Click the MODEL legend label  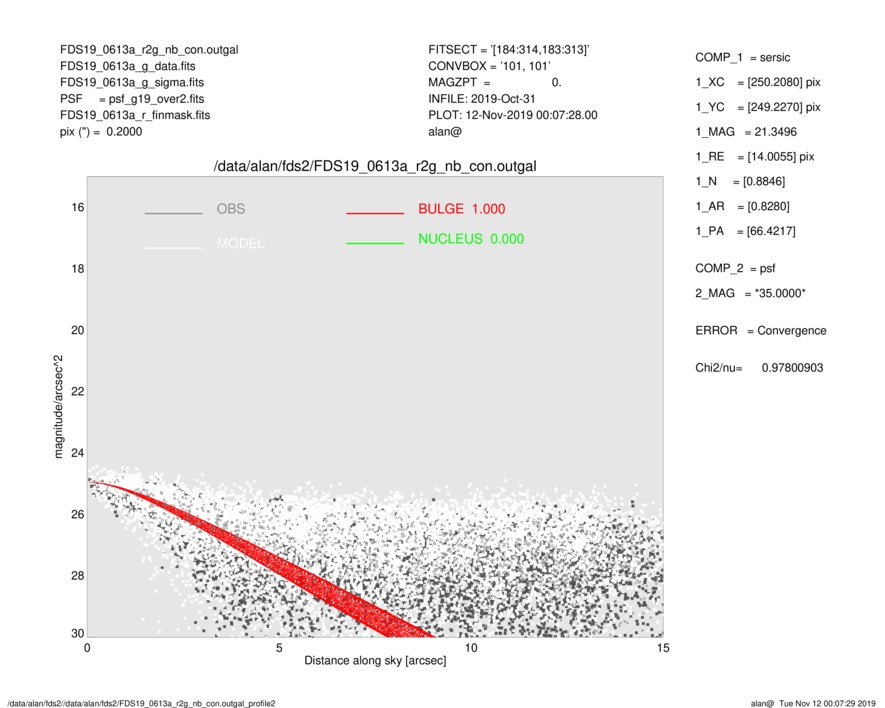[x=240, y=244]
